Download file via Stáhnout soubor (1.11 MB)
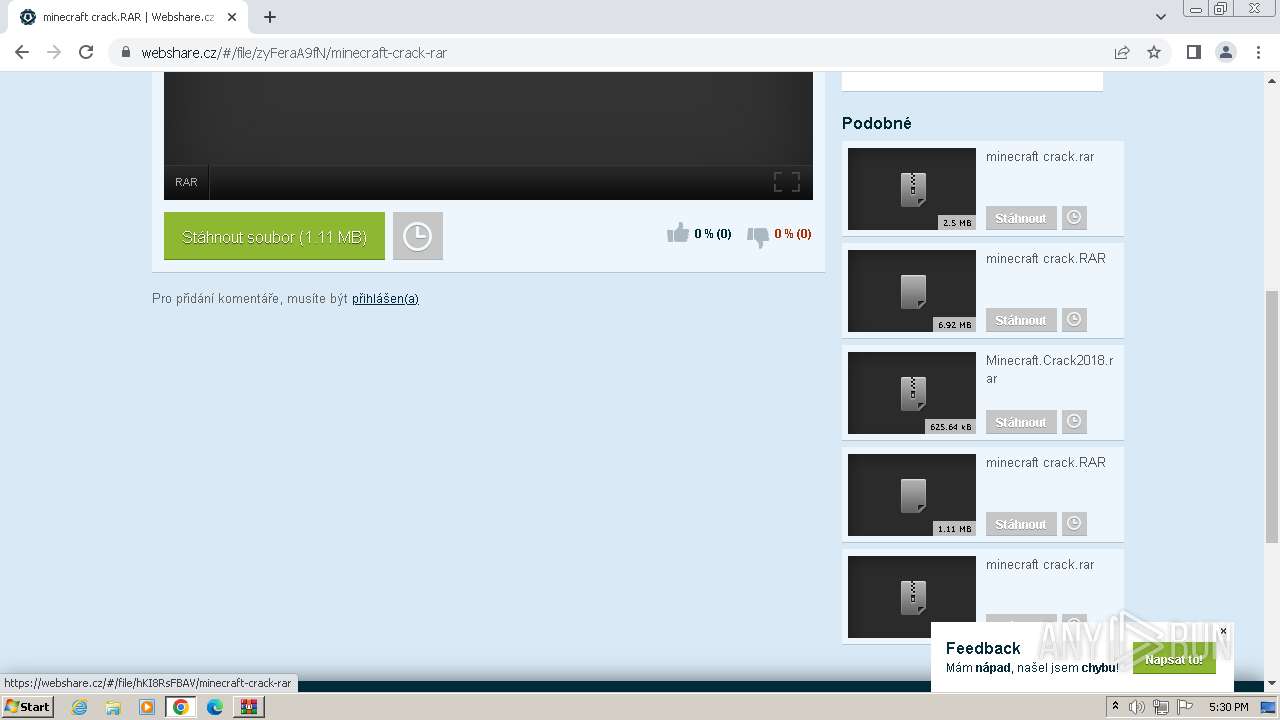The width and height of the screenshot is (1280, 720). pyautogui.click(x=274, y=236)
